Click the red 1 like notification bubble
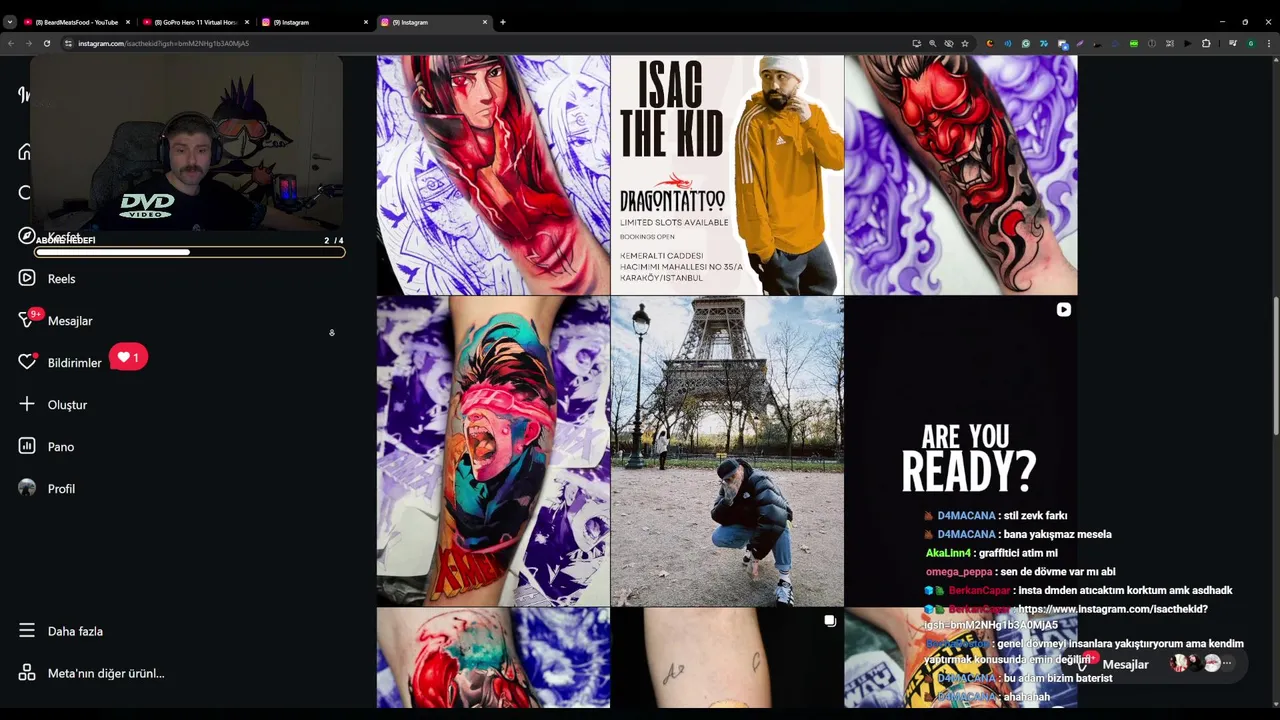 (x=128, y=357)
